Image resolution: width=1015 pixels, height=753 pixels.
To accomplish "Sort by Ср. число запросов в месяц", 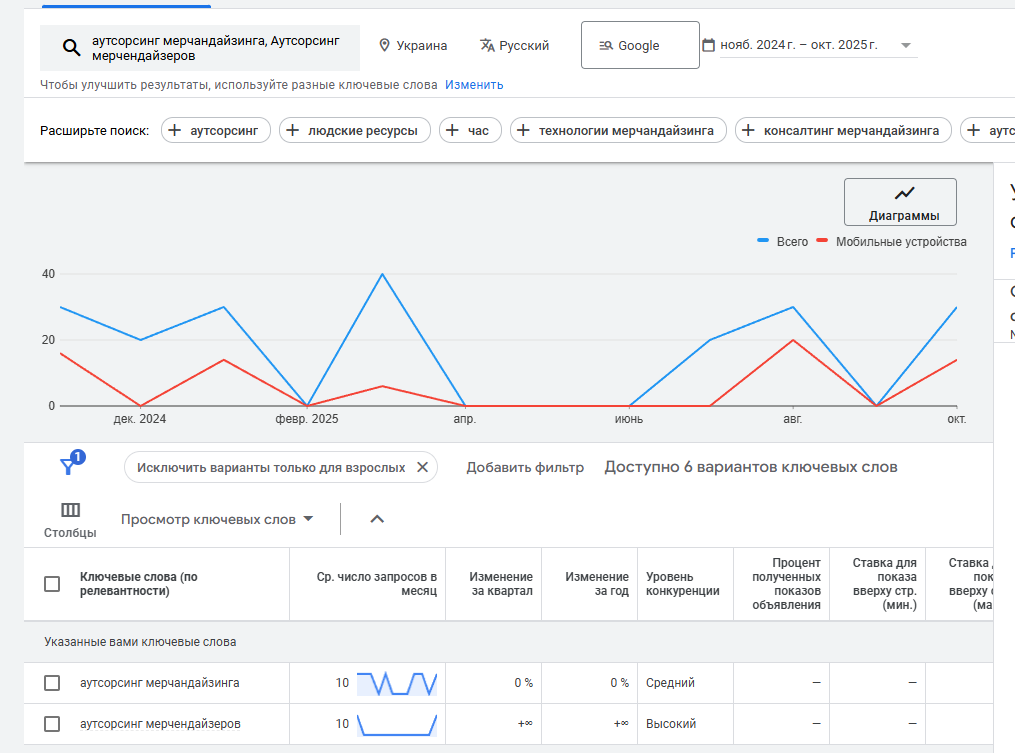I will coord(377,584).
